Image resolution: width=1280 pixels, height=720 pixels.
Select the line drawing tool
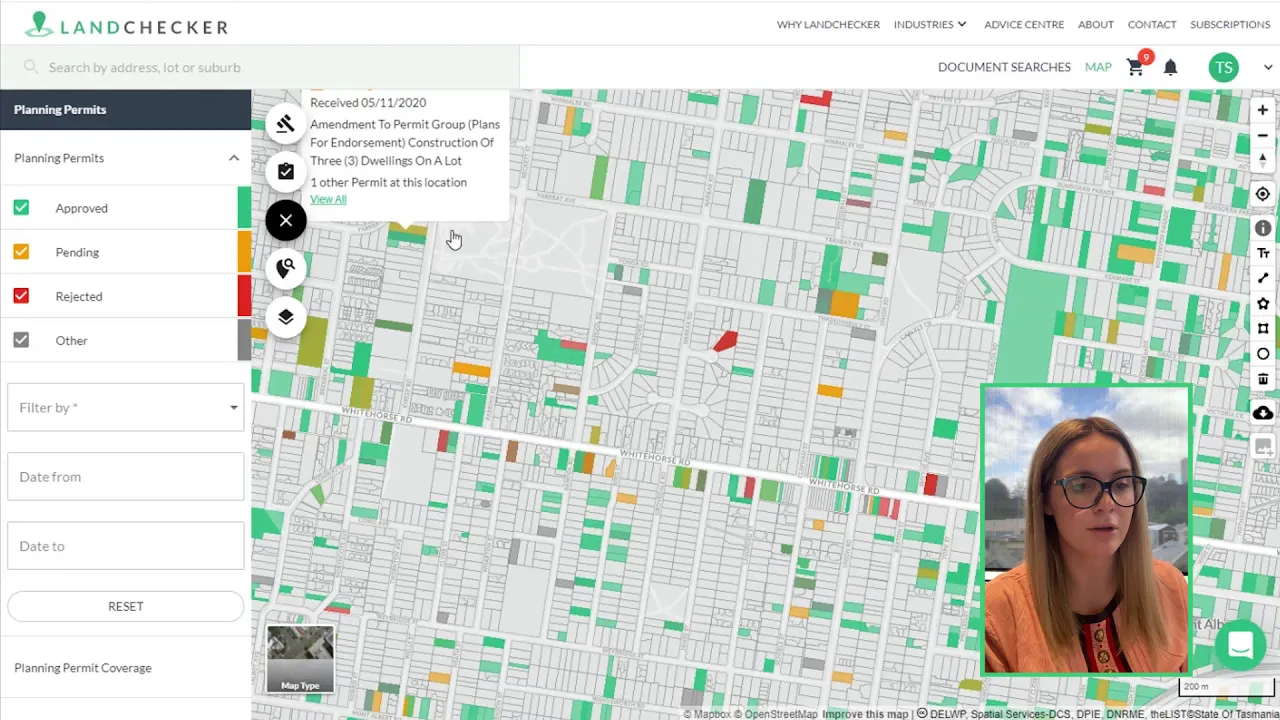coord(1263,278)
